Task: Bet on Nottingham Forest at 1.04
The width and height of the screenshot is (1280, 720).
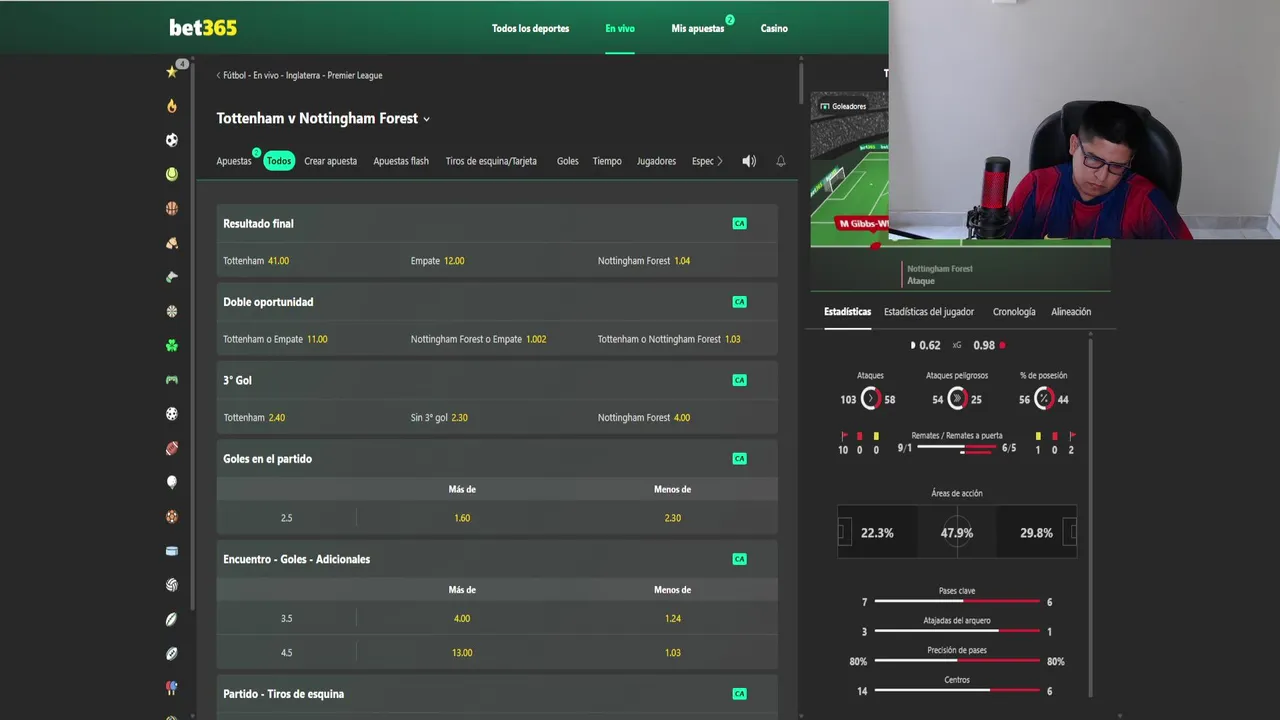Action: point(685,261)
